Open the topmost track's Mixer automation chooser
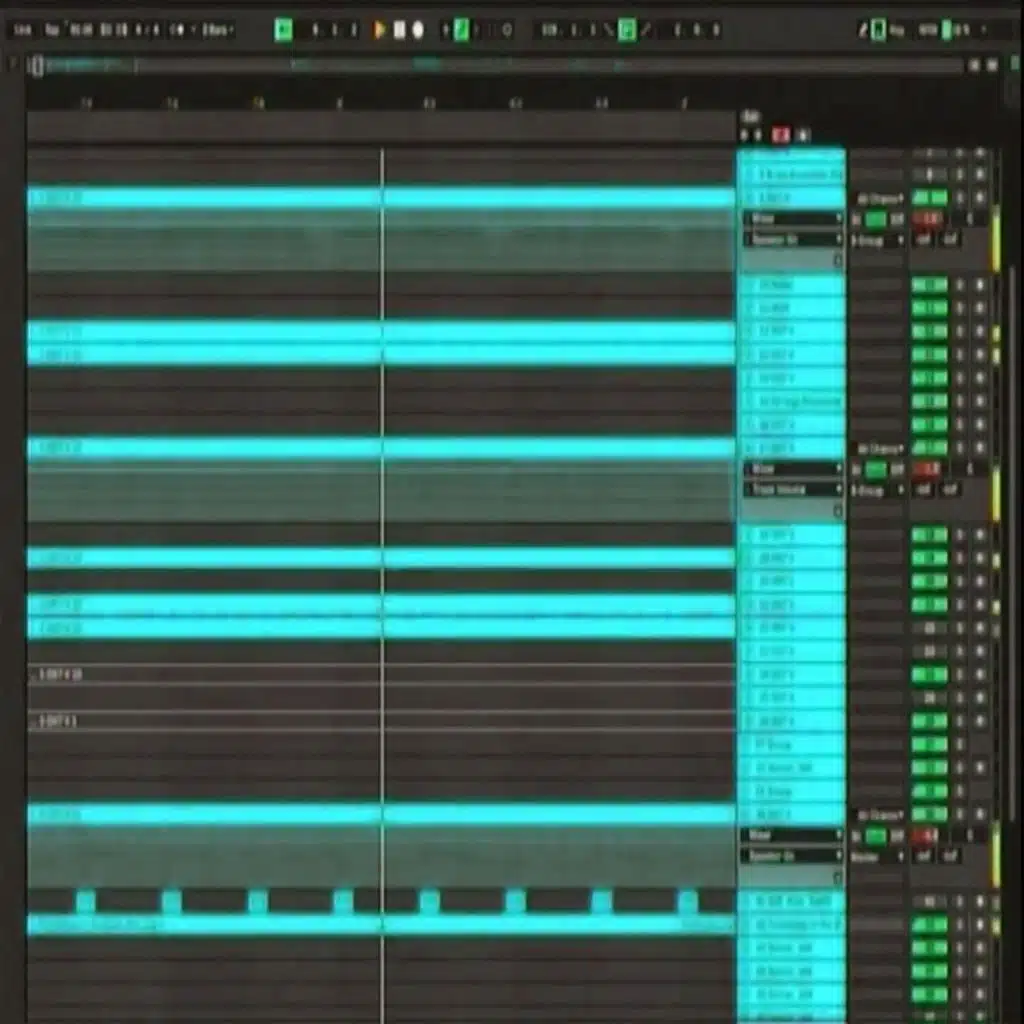 792,218
